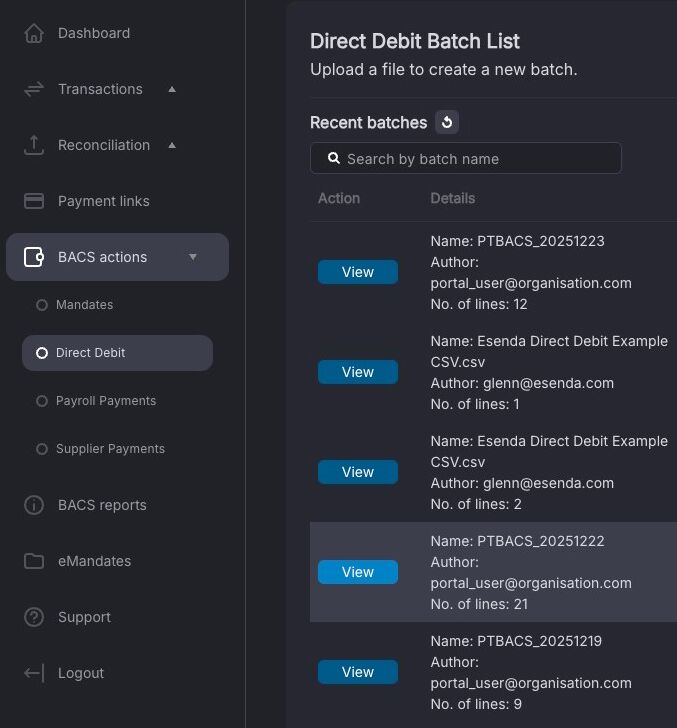Open the Payment links page
Screen dimensions: 677x728
[104, 201]
